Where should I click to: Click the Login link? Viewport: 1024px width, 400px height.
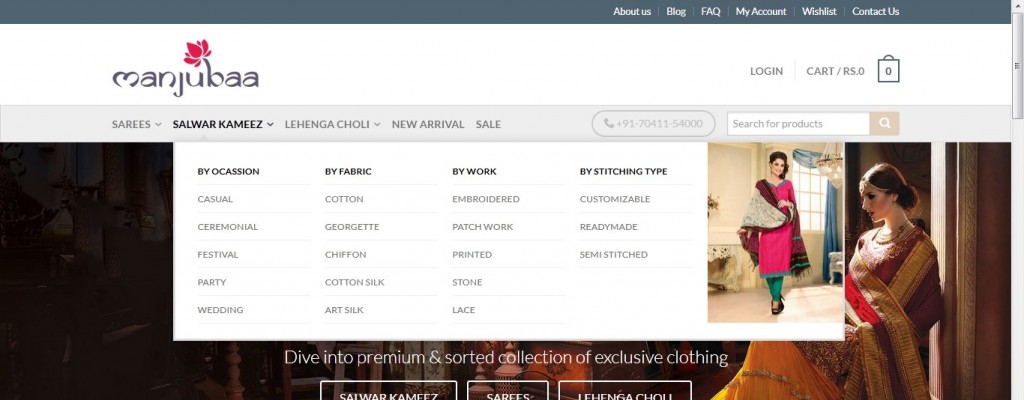766,71
